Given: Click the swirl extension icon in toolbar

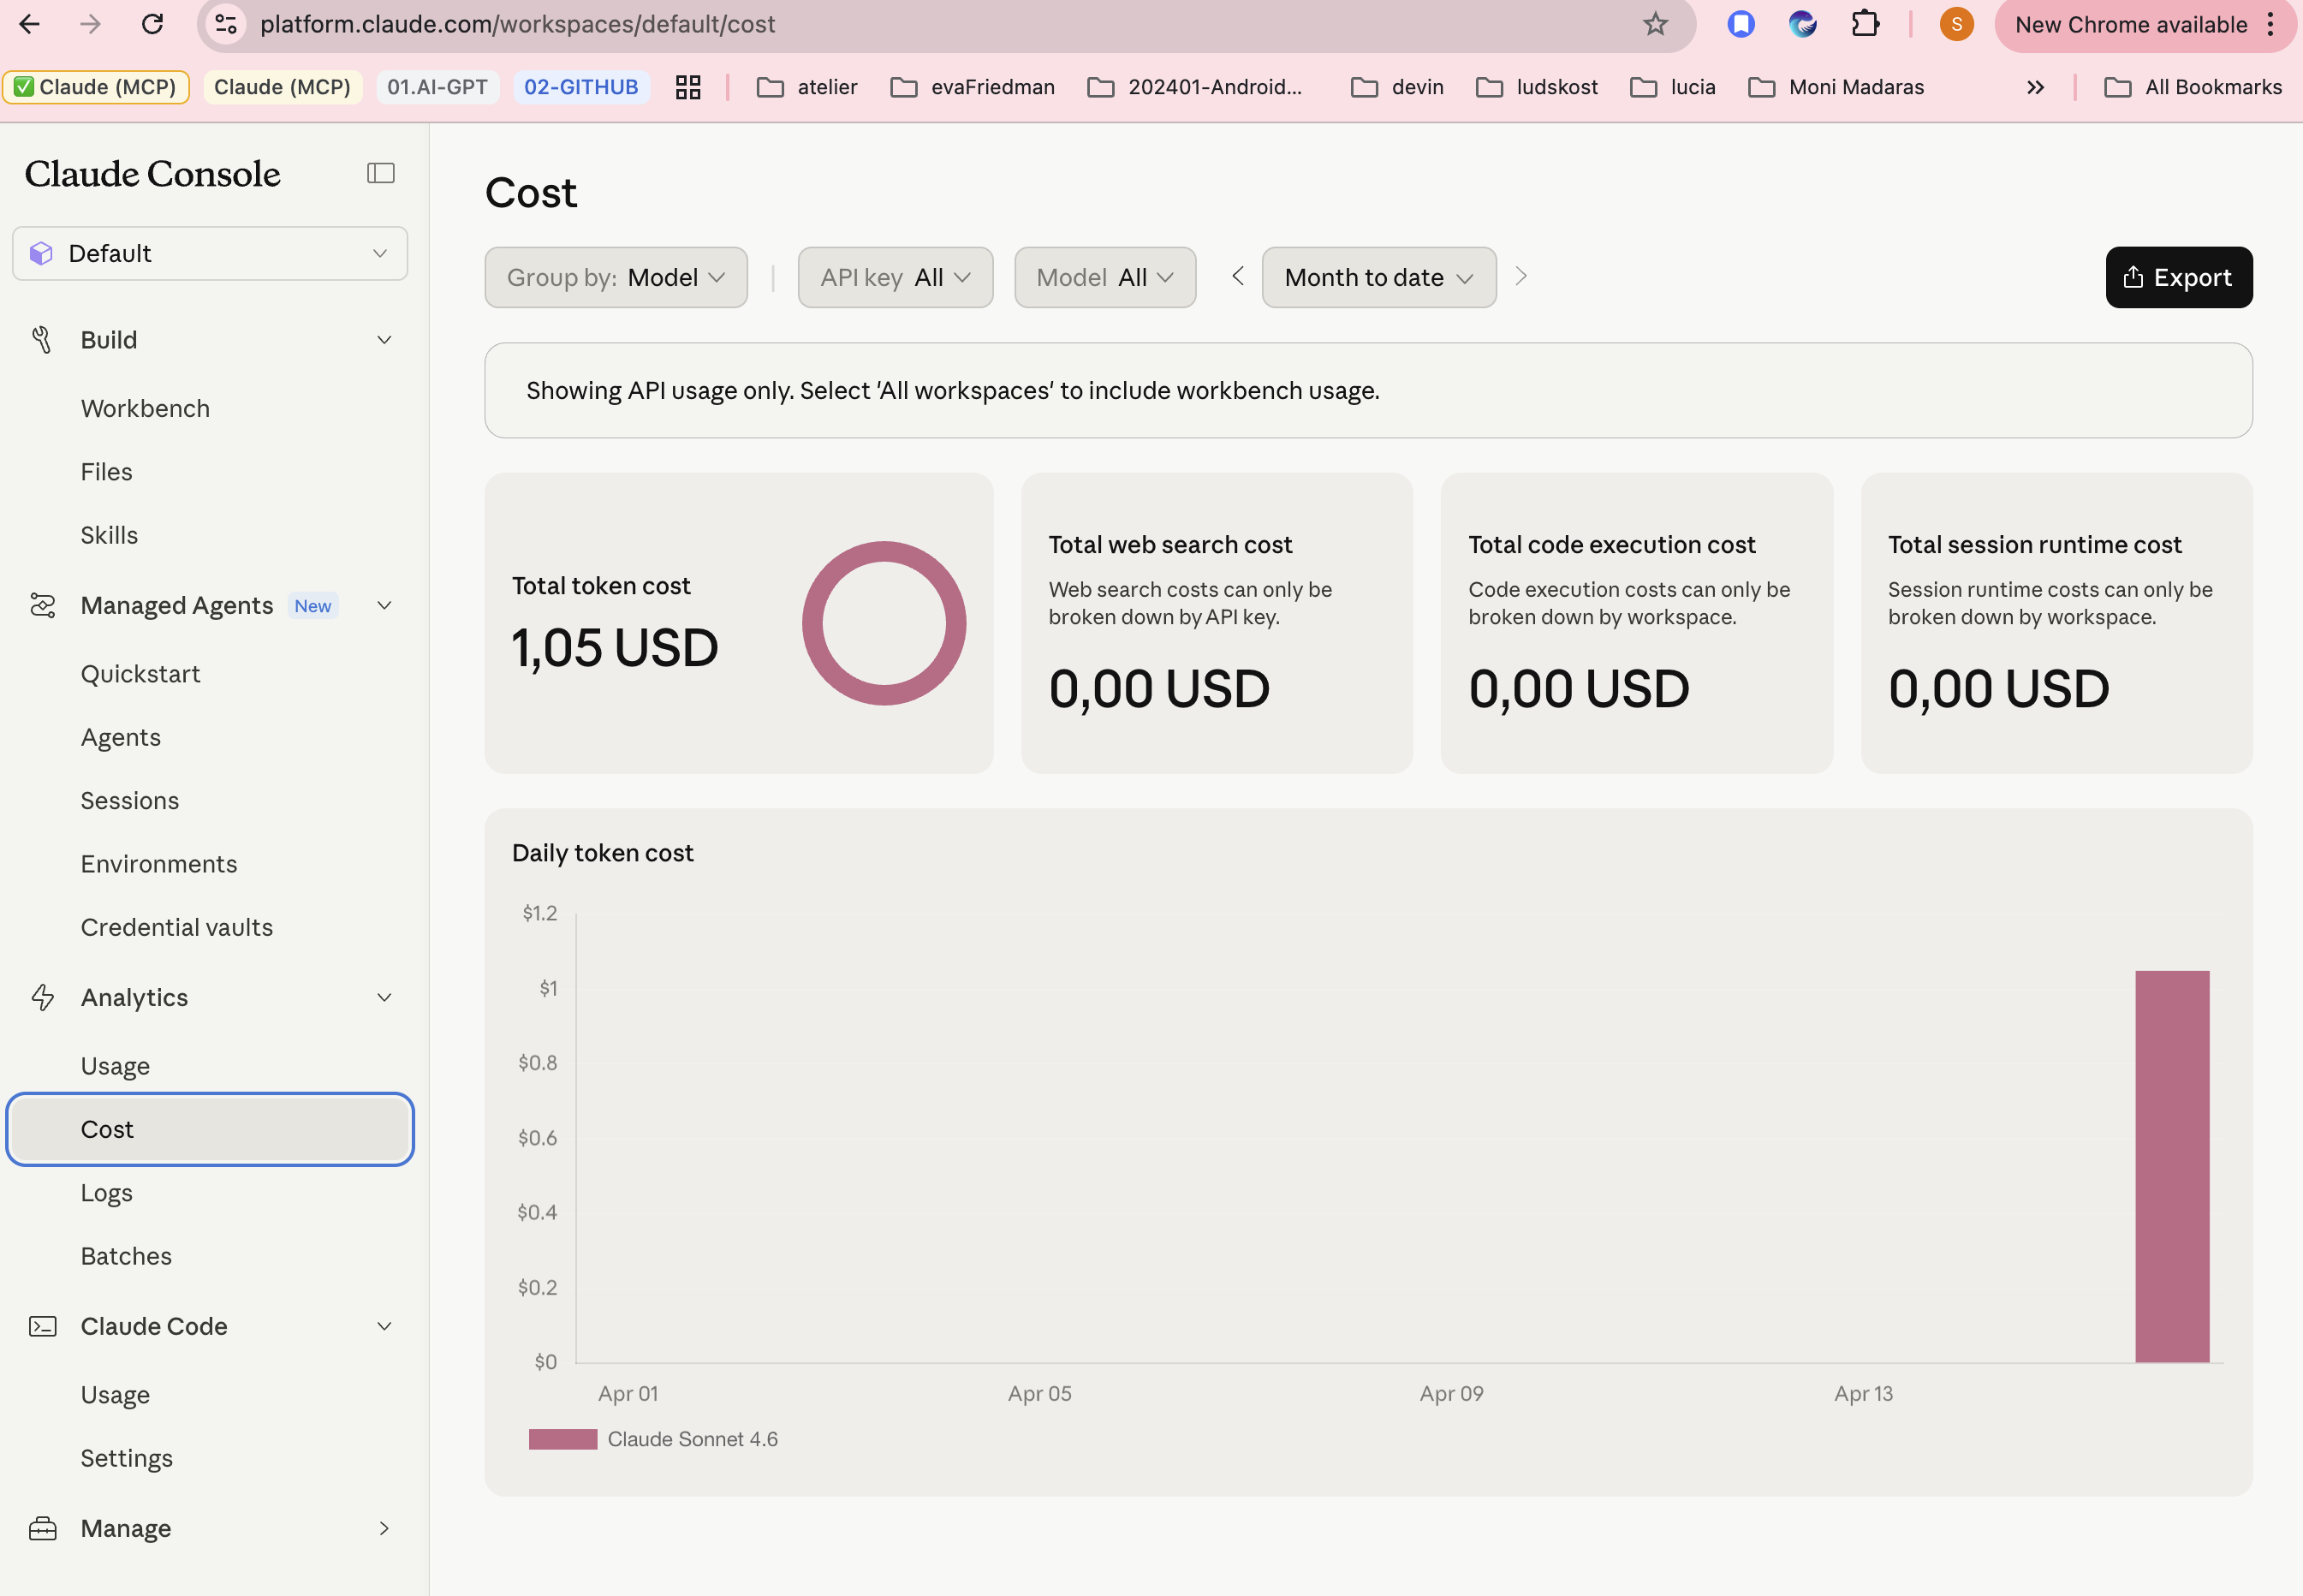Looking at the screenshot, I should pos(1802,24).
